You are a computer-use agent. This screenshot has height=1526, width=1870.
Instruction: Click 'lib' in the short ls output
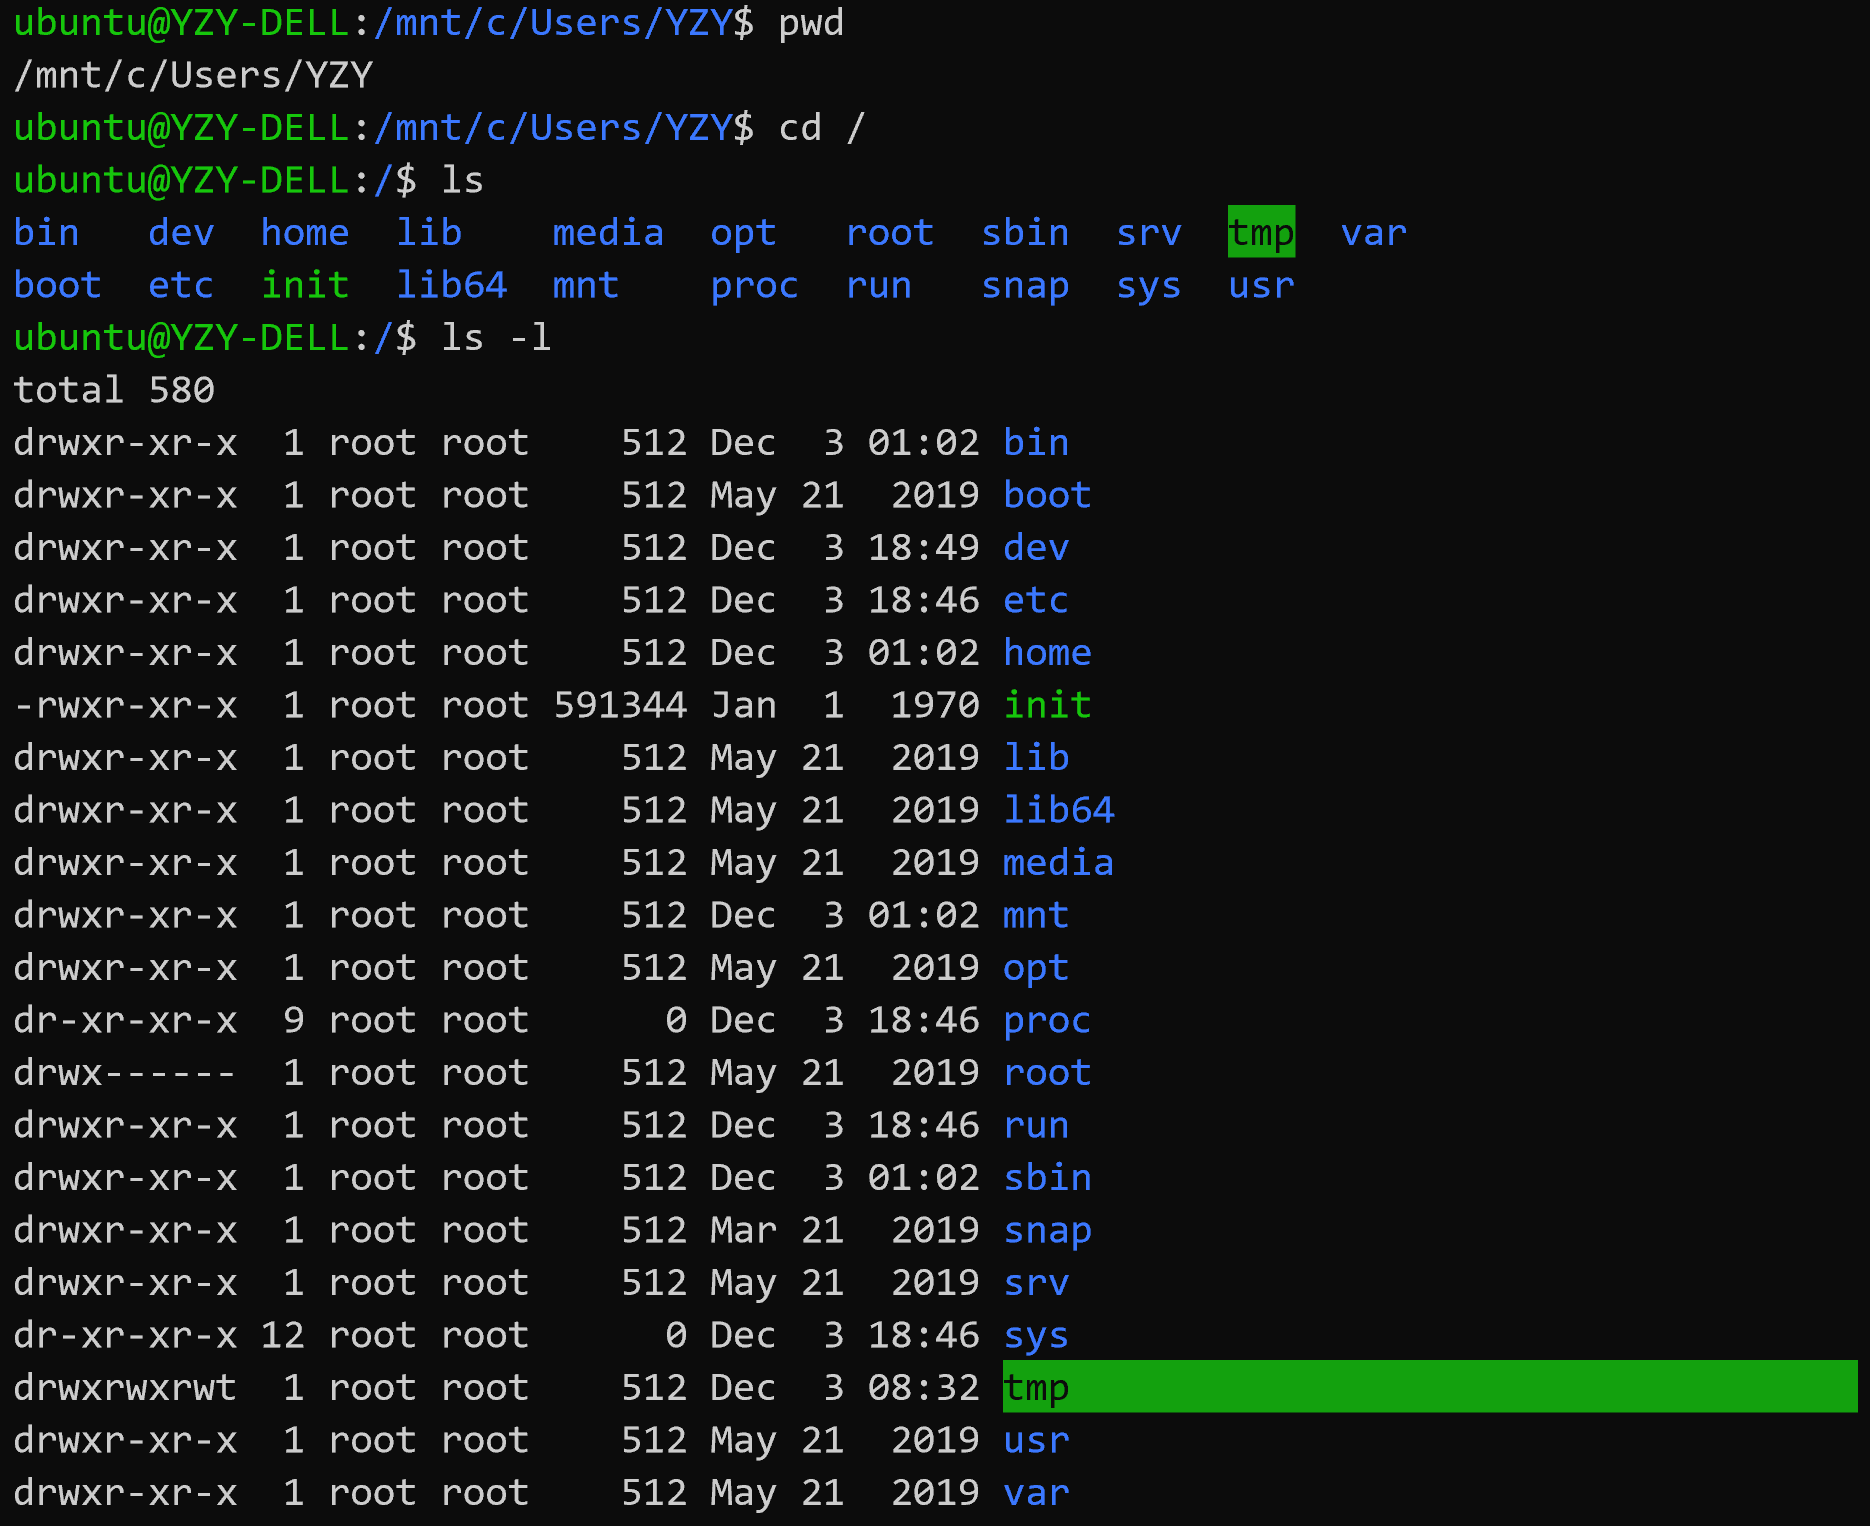(x=429, y=233)
